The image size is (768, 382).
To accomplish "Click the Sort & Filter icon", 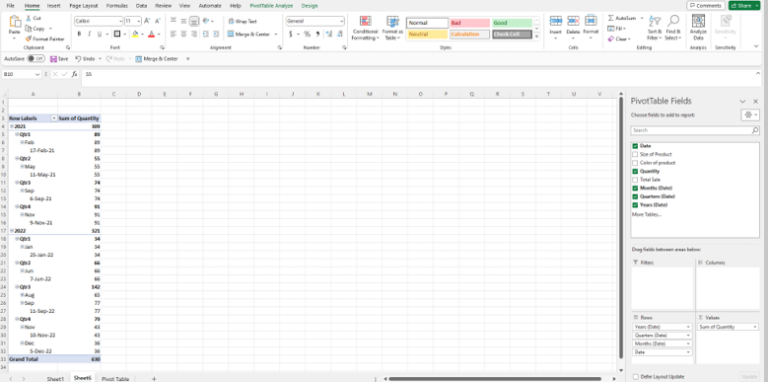I will pos(654,22).
